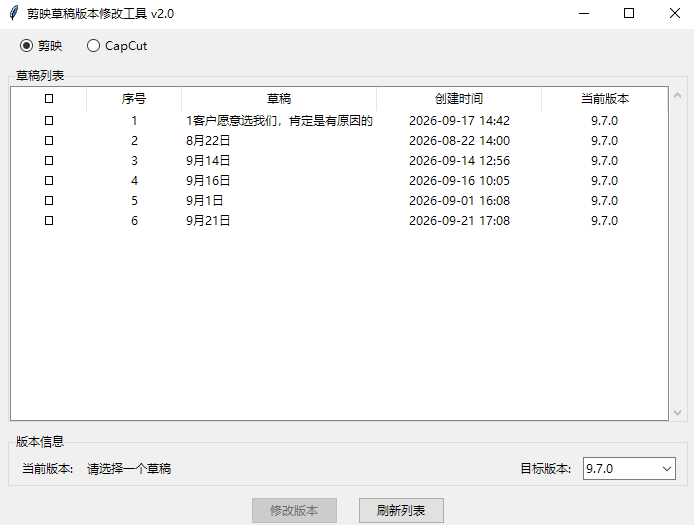
Task: Click the 请选择一个草稿 status text
Action: (129, 468)
